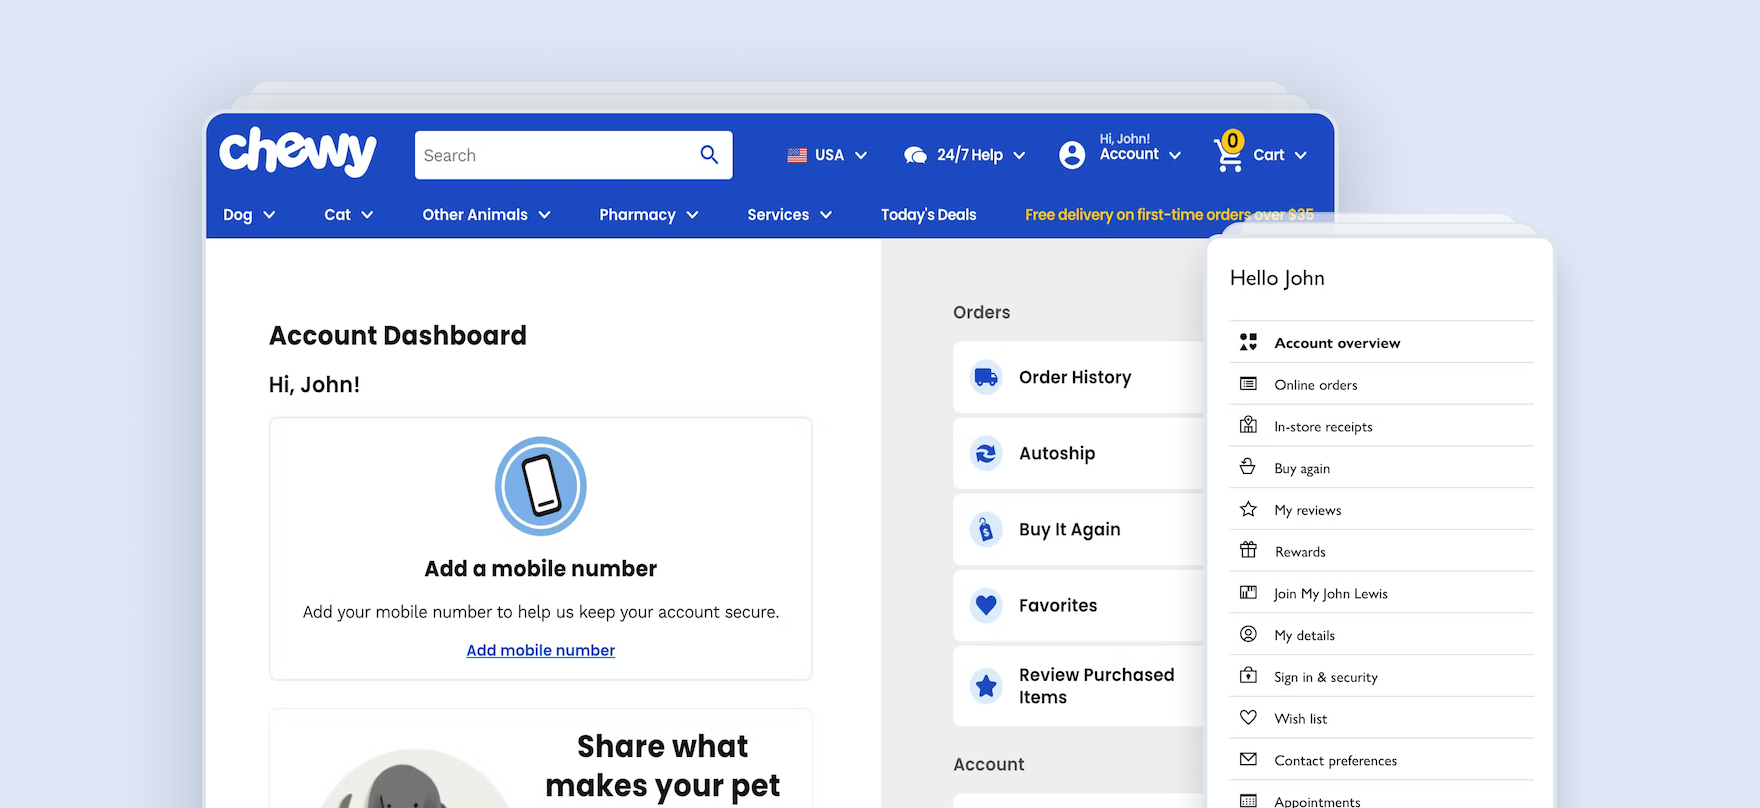Click the Chewy logo
This screenshot has height=808, width=1760.
coord(297,152)
